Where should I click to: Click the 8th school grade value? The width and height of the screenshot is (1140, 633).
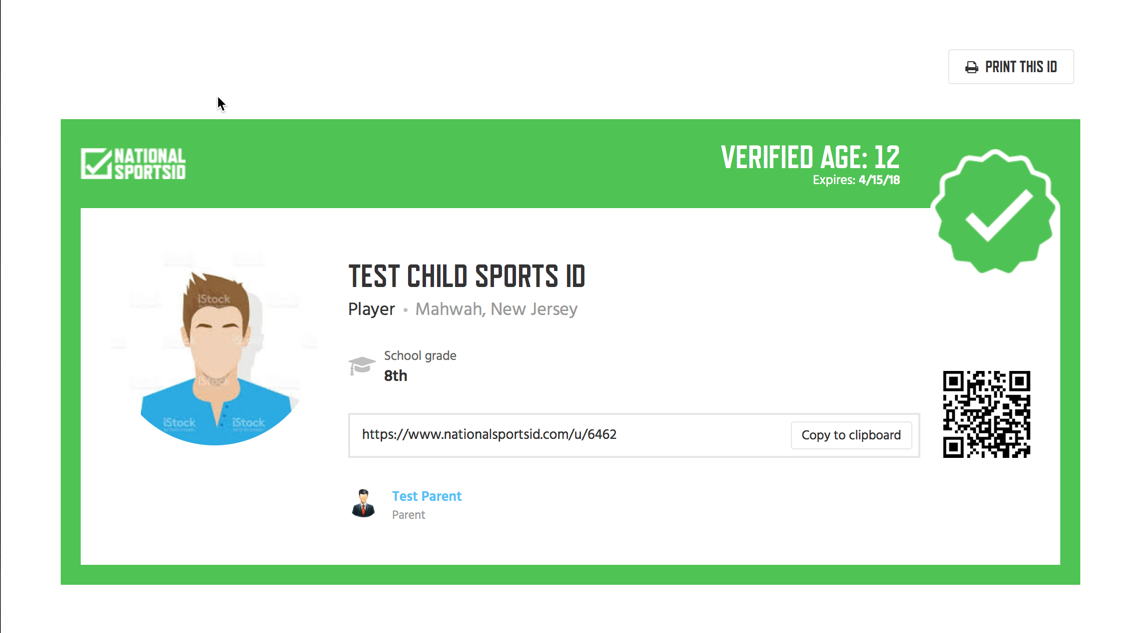pos(396,376)
